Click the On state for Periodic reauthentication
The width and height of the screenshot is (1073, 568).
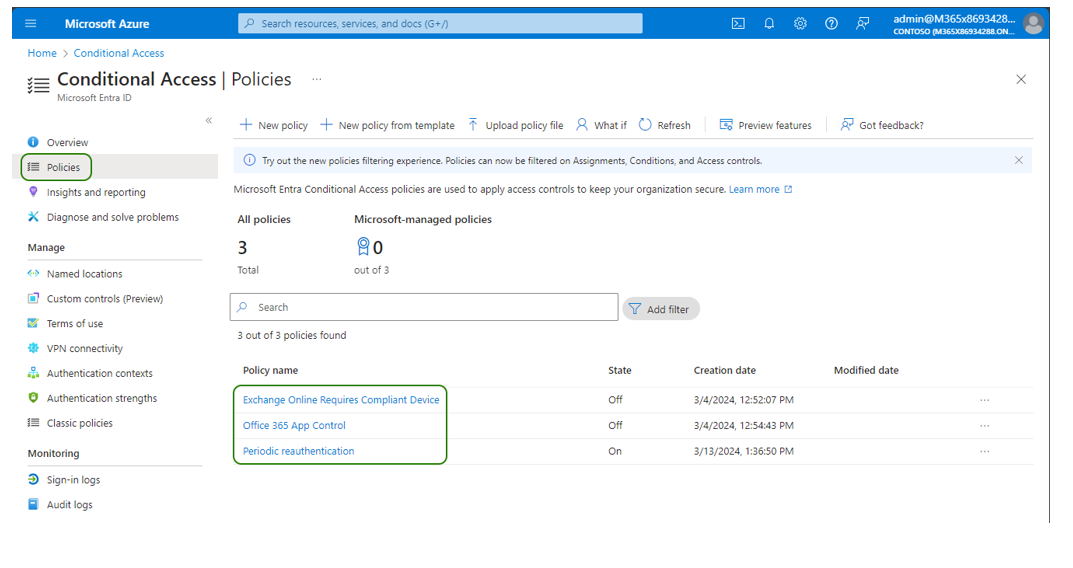615,451
